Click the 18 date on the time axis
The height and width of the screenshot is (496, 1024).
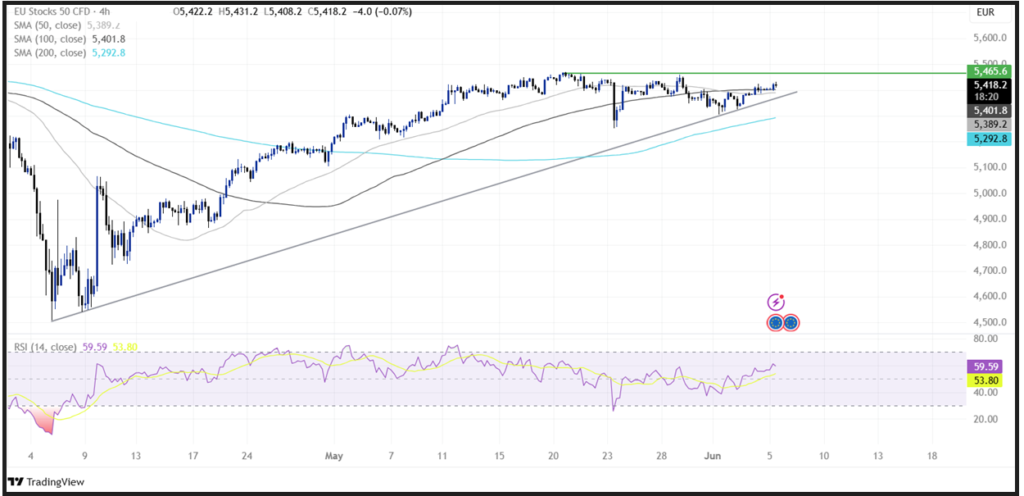pos(932,454)
